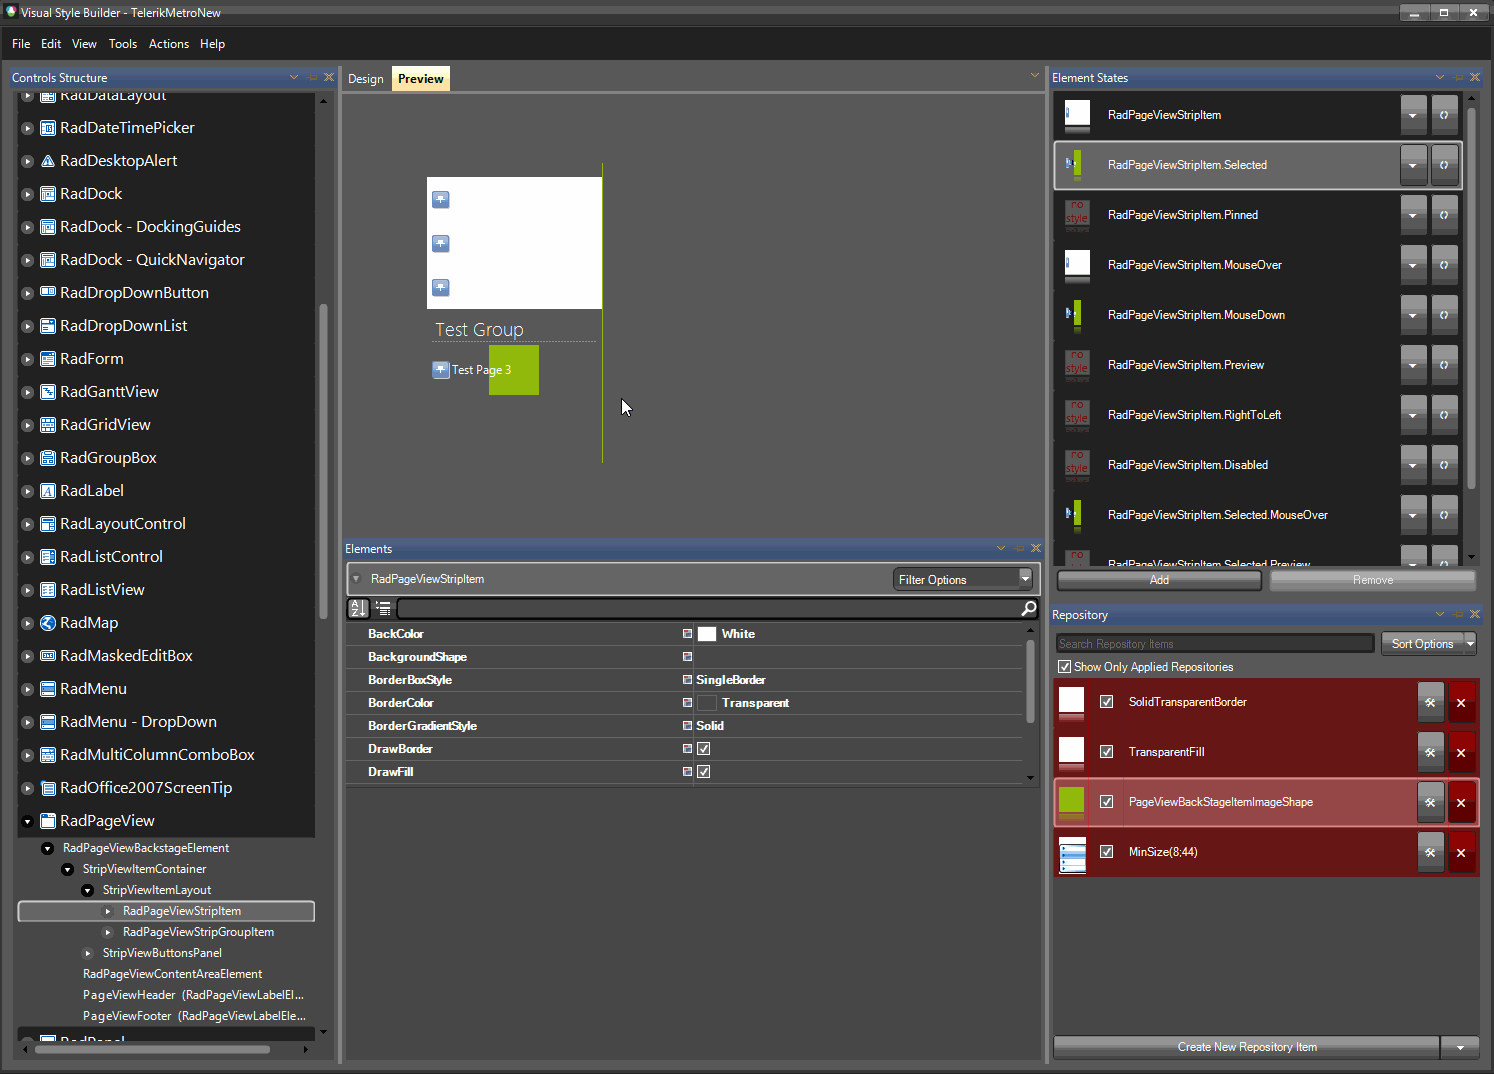Open the Help menu
This screenshot has width=1494, height=1074.
coord(212,44)
